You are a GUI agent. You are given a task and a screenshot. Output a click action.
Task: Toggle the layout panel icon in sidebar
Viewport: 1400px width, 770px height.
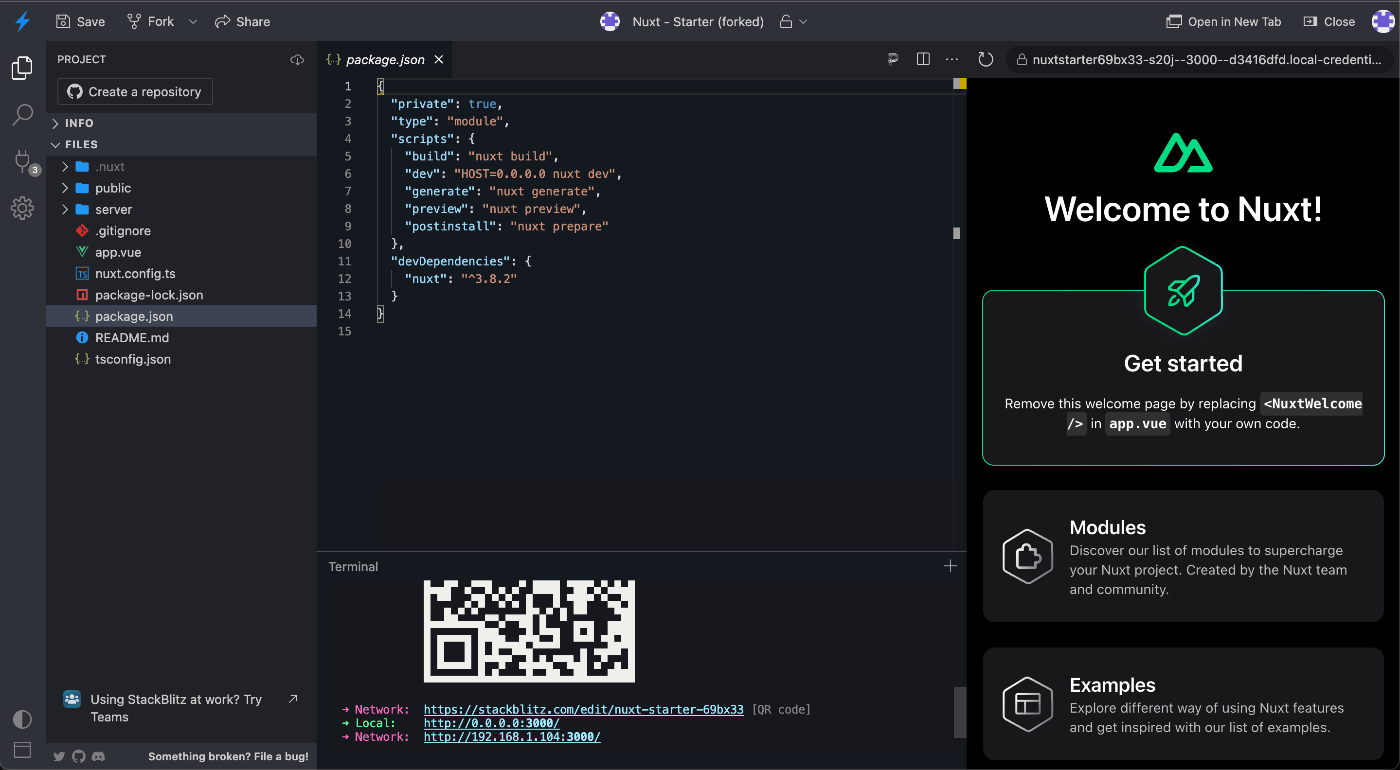[x=22, y=749]
